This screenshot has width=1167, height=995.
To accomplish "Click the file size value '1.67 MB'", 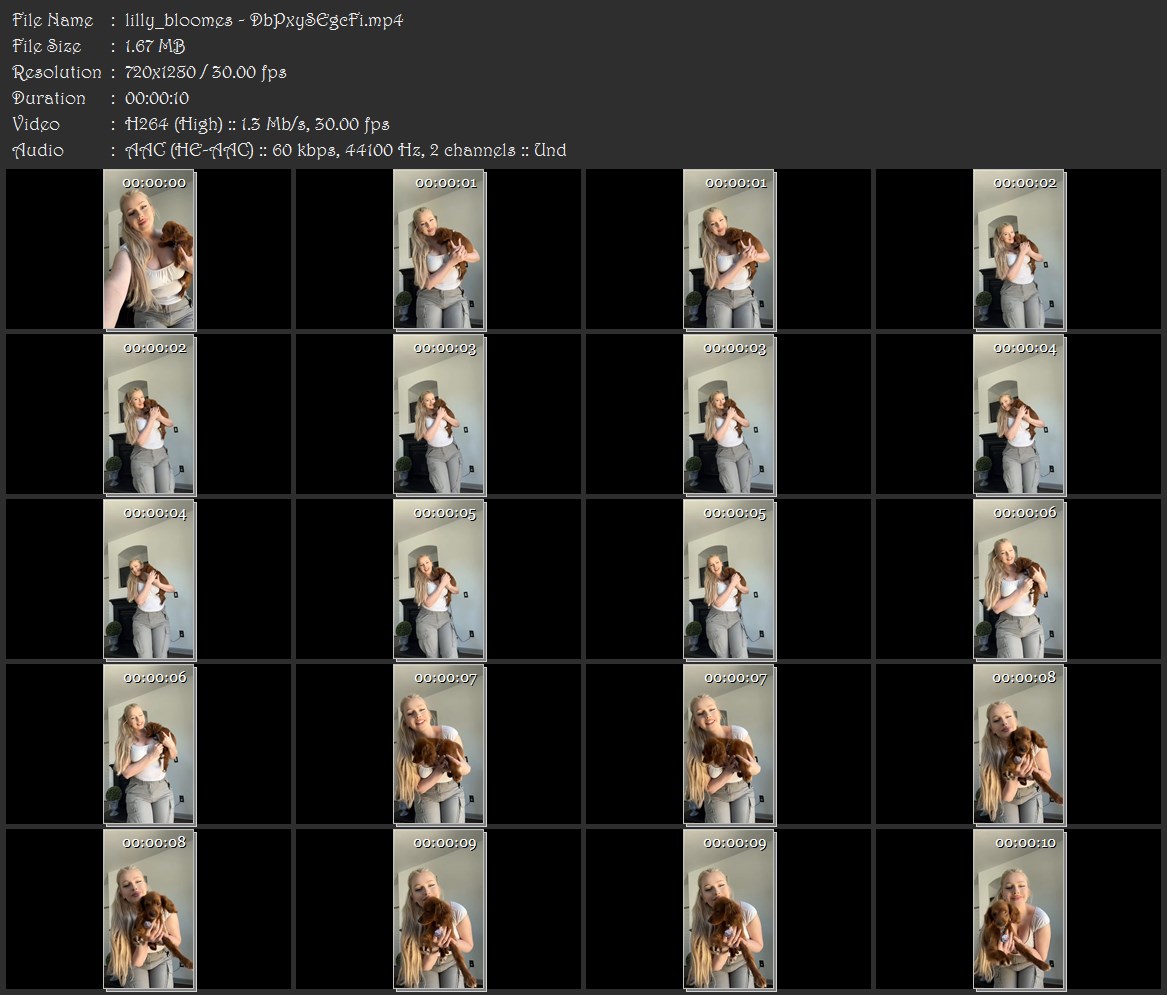I will [x=155, y=46].
